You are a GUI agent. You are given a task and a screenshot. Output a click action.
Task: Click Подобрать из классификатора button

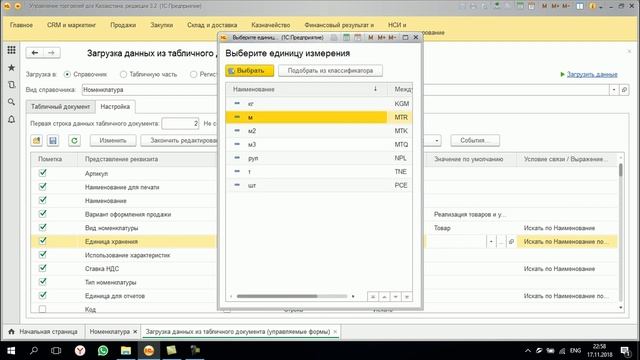pos(330,71)
